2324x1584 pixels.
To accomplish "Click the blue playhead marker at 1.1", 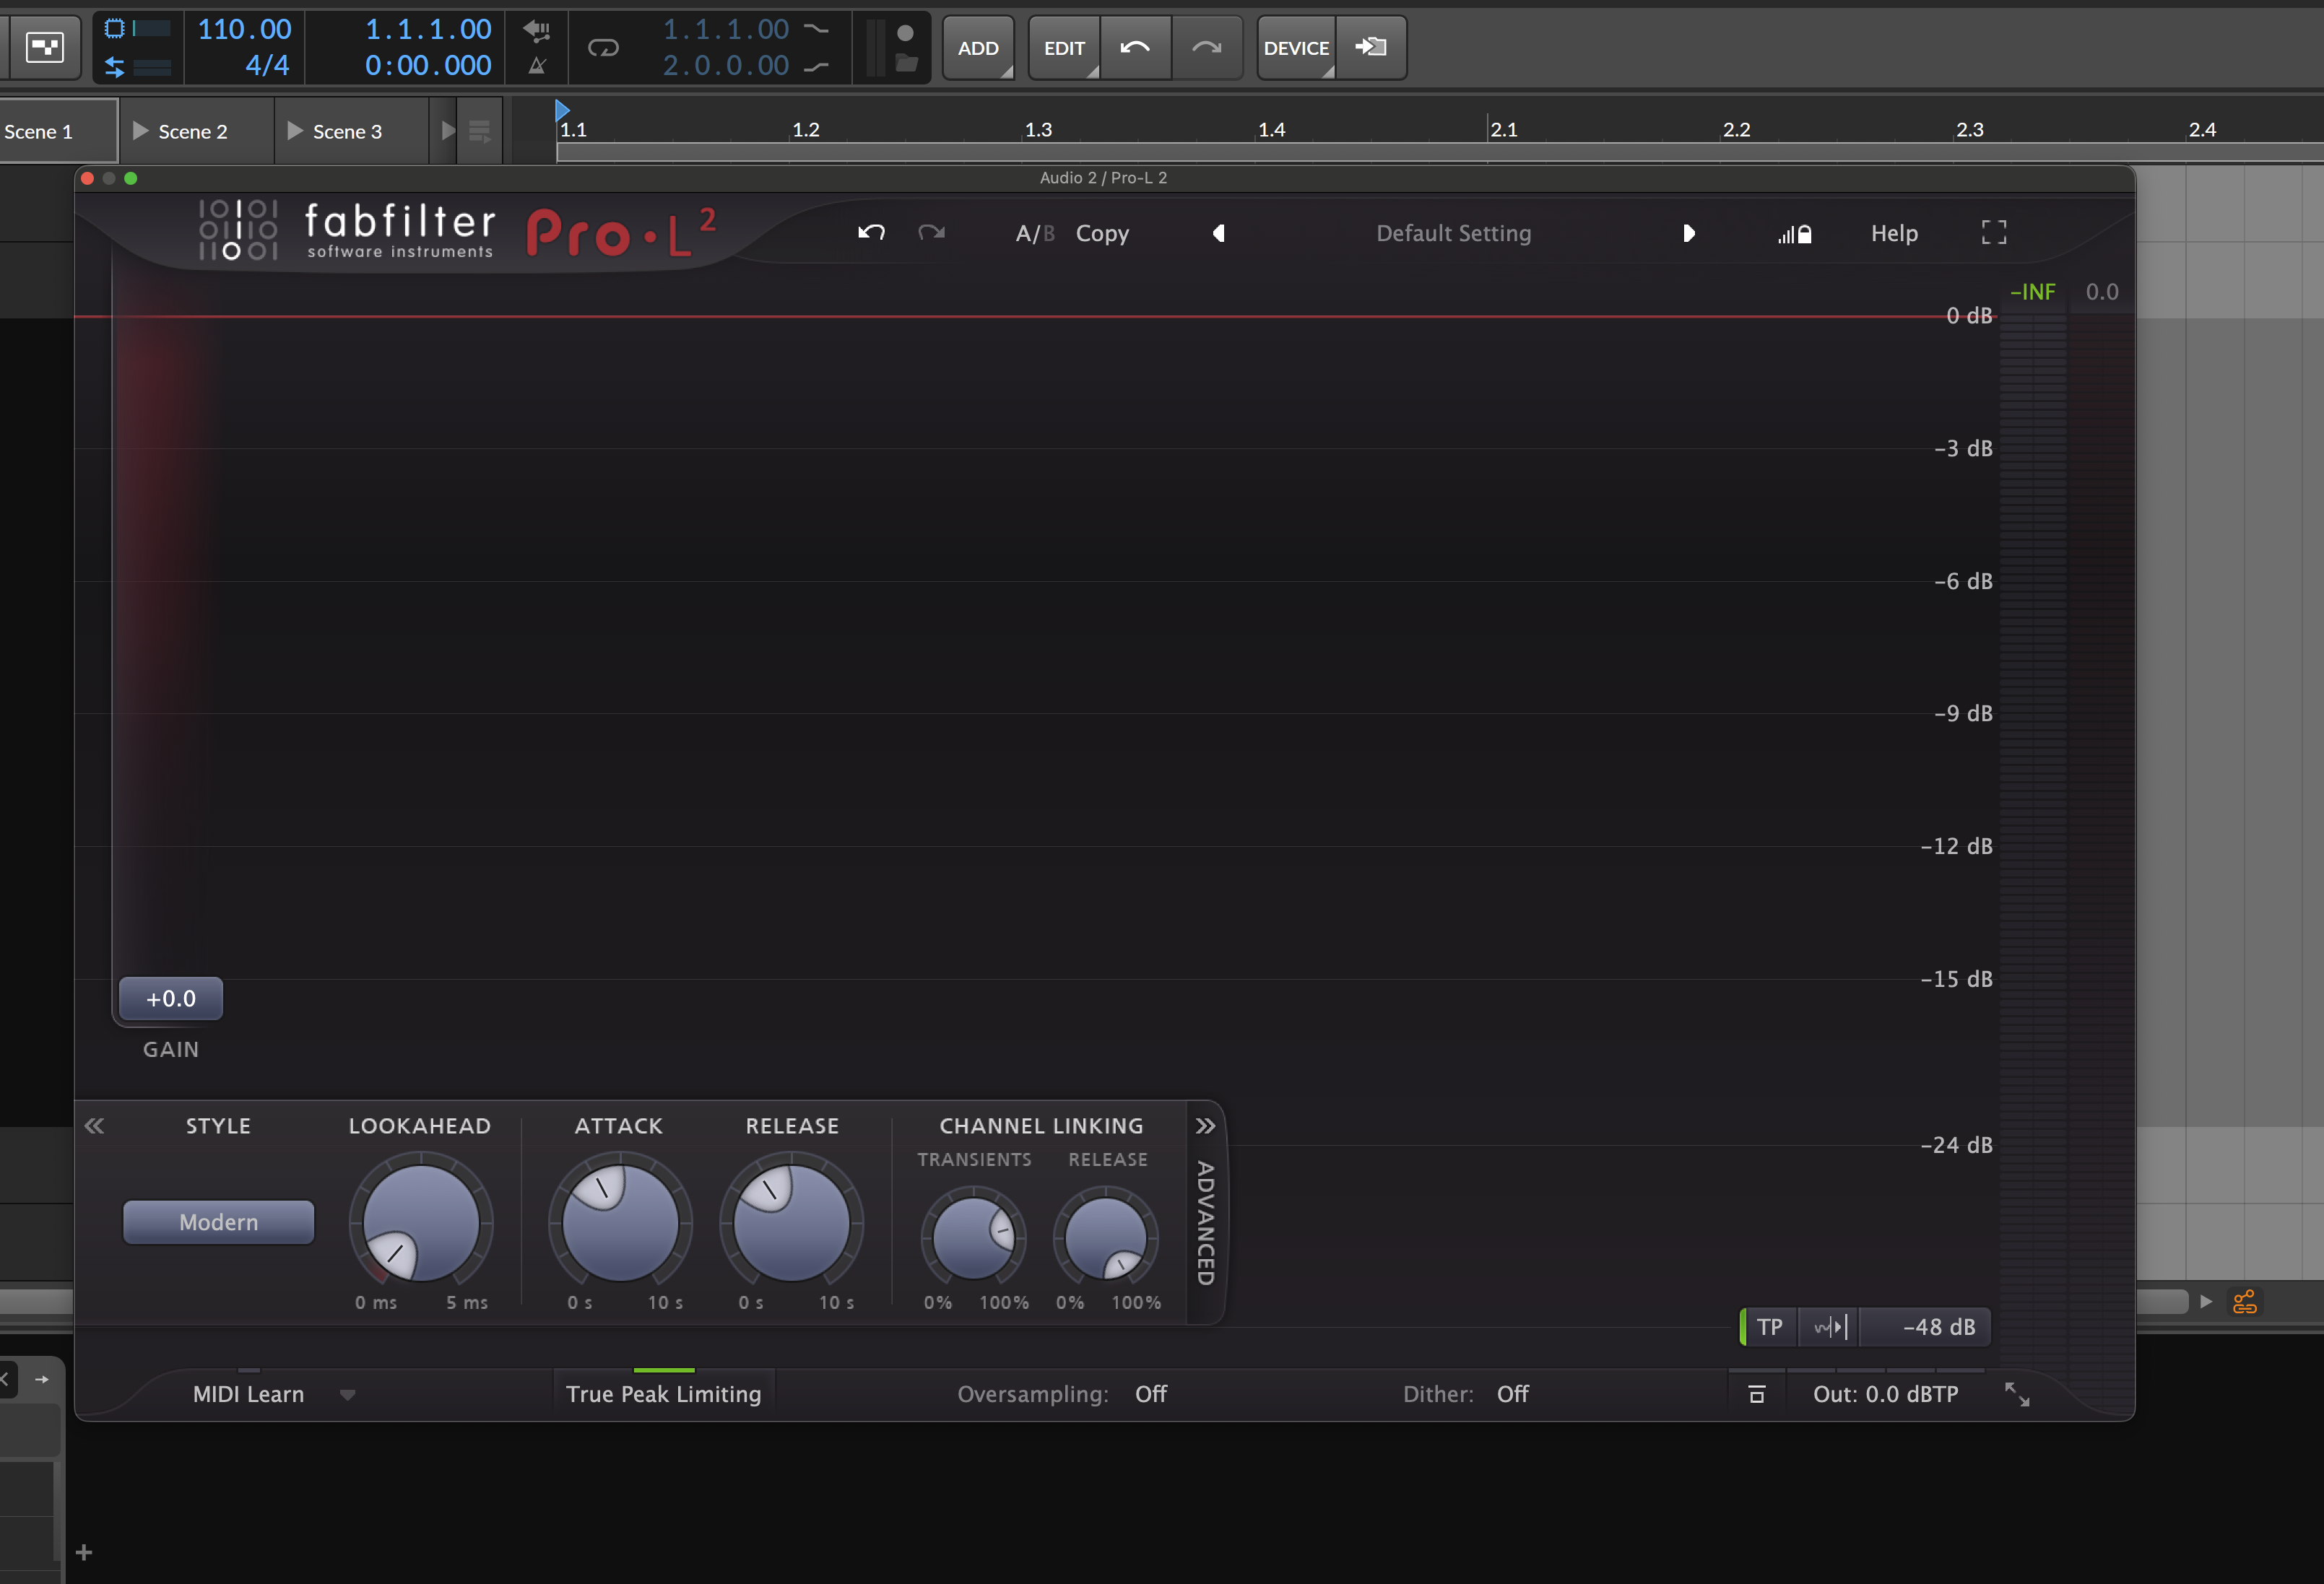I will pos(563,110).
